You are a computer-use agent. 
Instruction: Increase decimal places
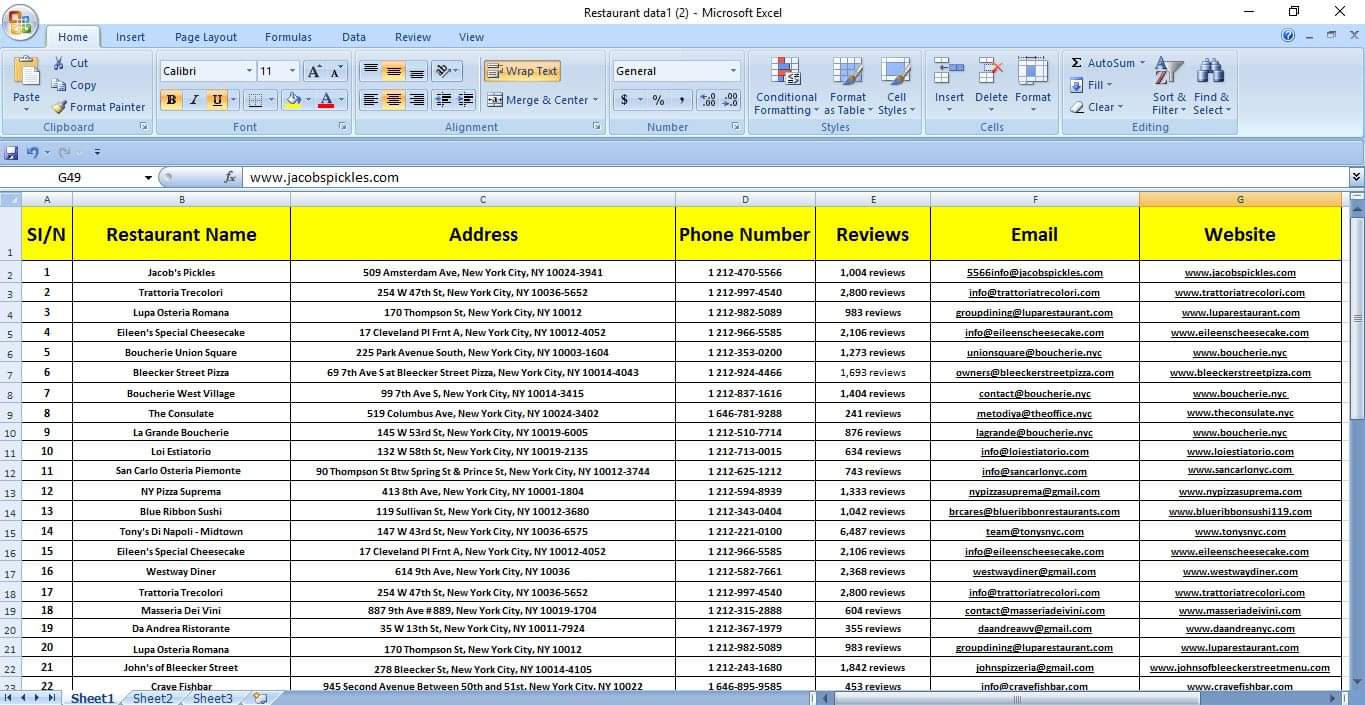[x=708, y=100]
